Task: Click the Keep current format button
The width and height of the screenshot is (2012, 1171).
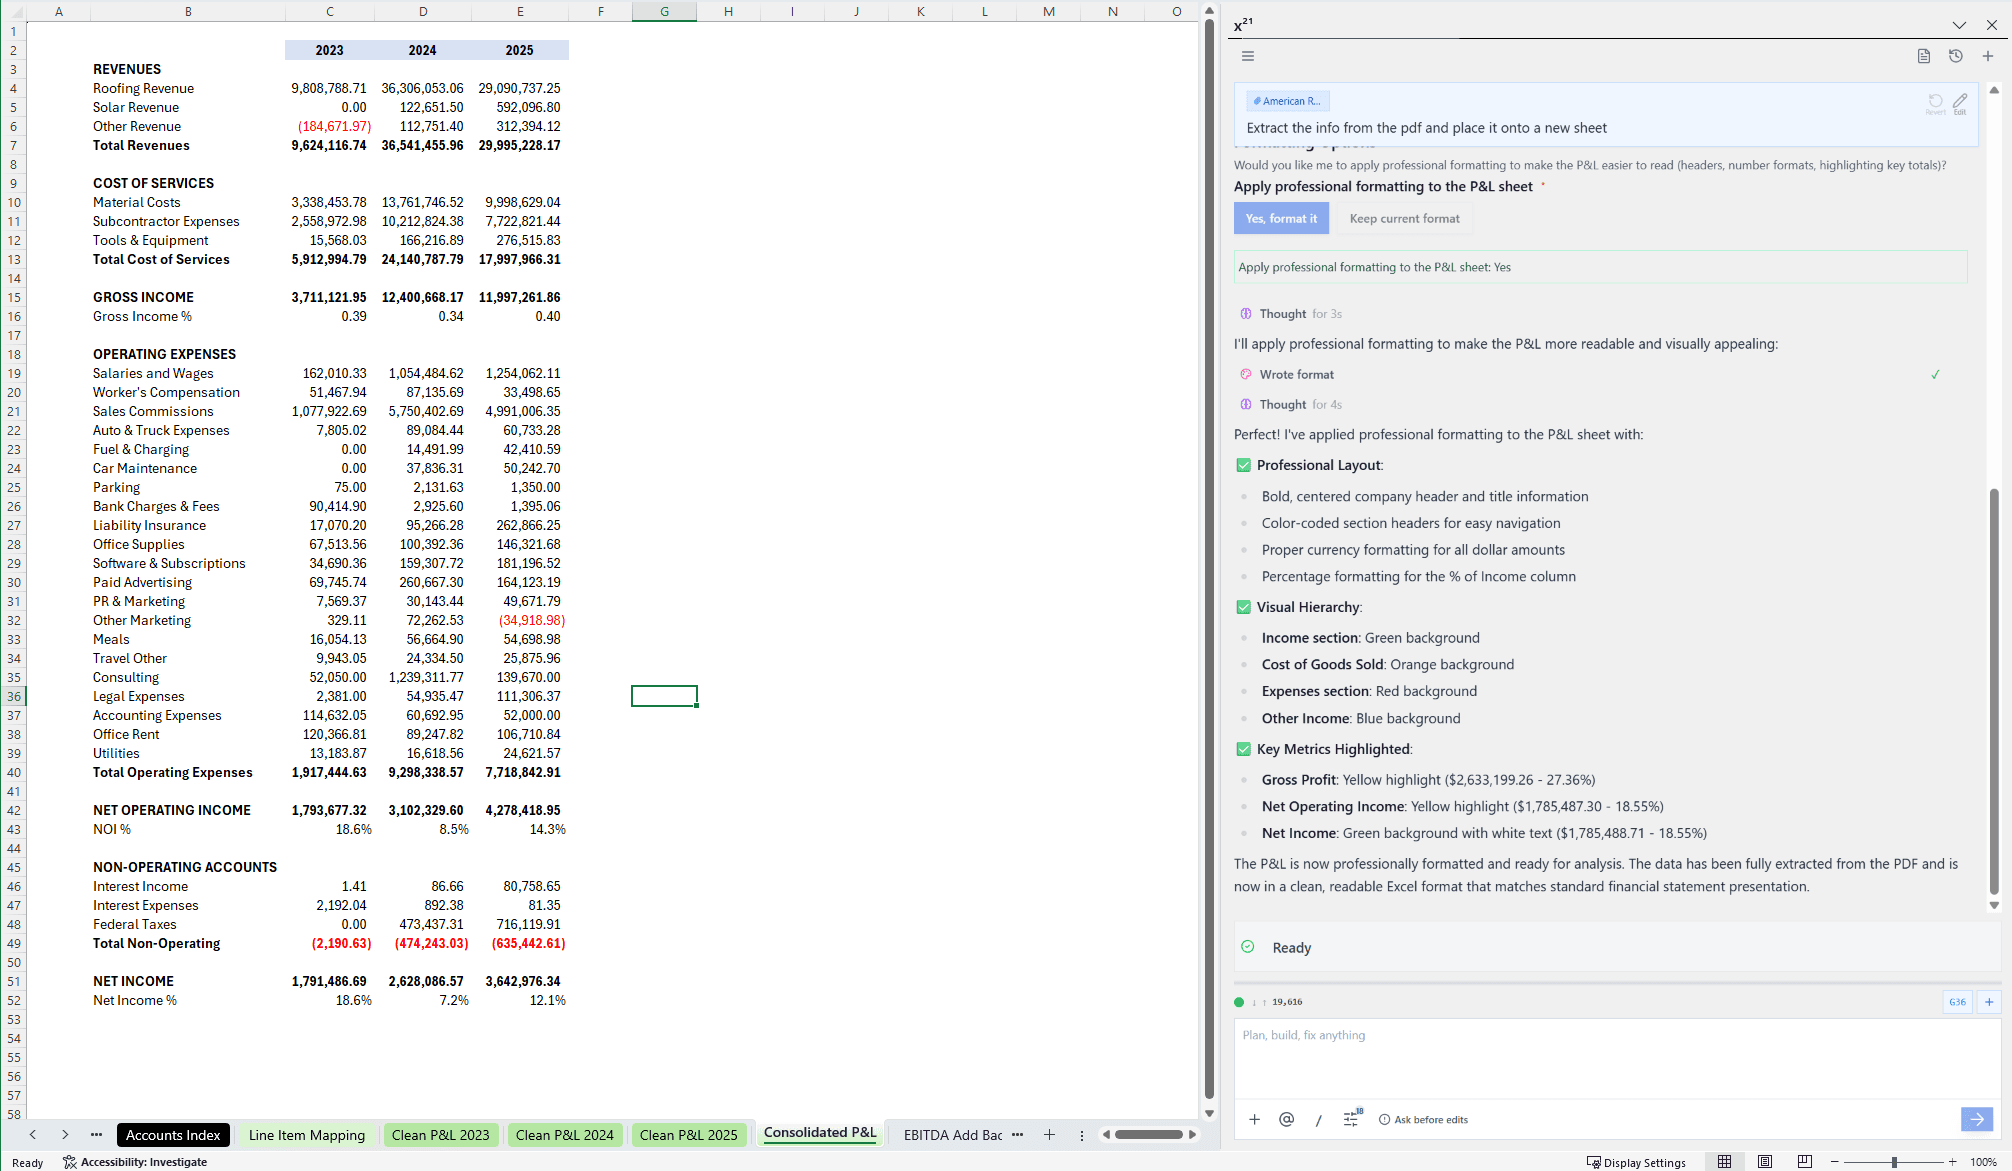Action: pos(1404,219)
